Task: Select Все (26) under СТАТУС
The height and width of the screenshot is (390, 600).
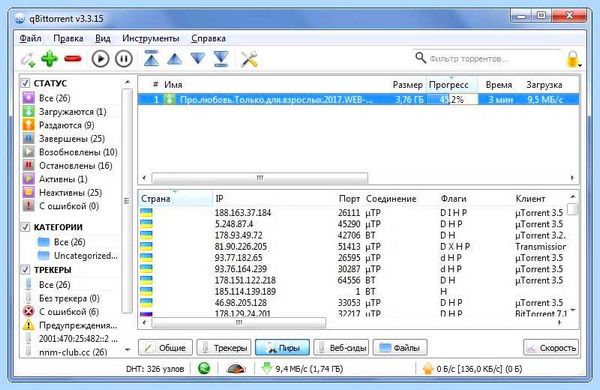Action: pyautogui.click(x=46, y=98)
